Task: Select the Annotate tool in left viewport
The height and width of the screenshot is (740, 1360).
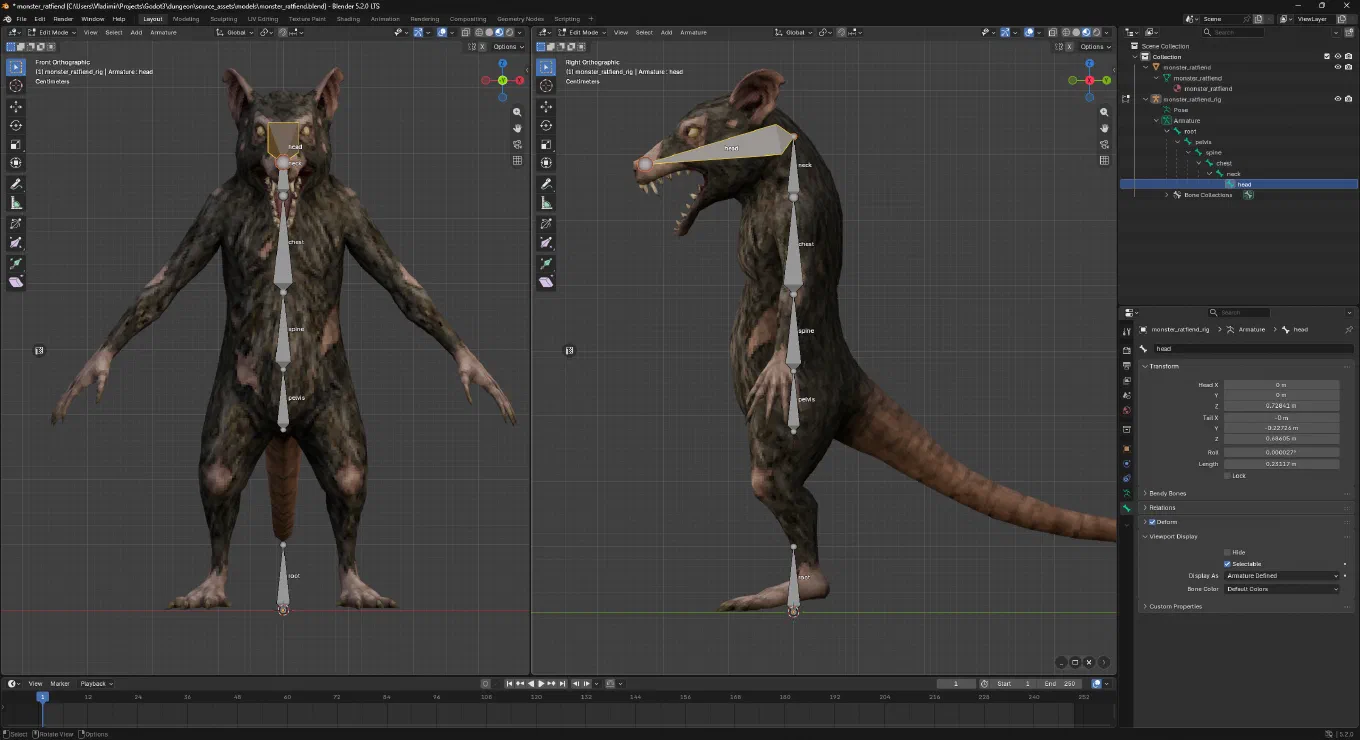Action: (16, 184)
